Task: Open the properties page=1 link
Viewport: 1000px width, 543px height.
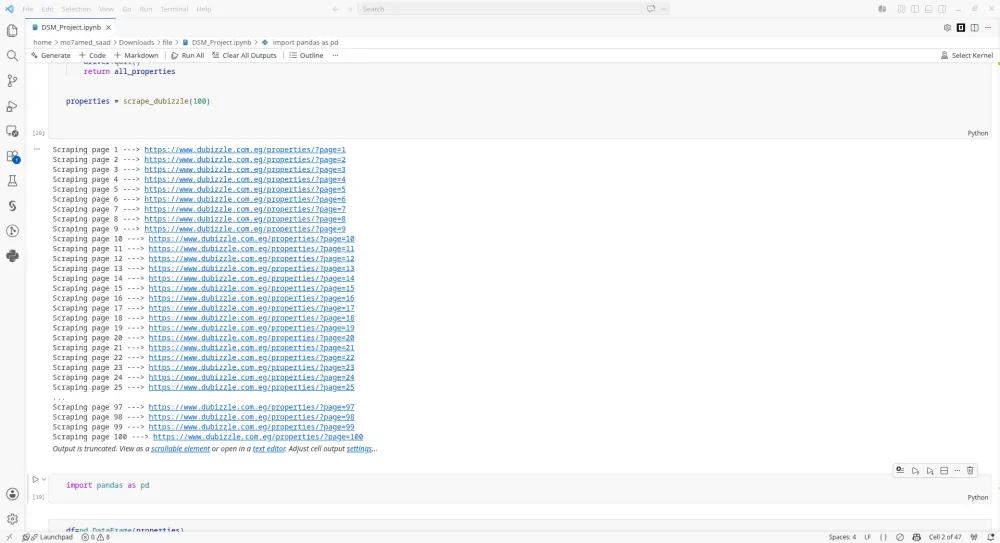Action: pyautogui.click(x=245, y=149)
